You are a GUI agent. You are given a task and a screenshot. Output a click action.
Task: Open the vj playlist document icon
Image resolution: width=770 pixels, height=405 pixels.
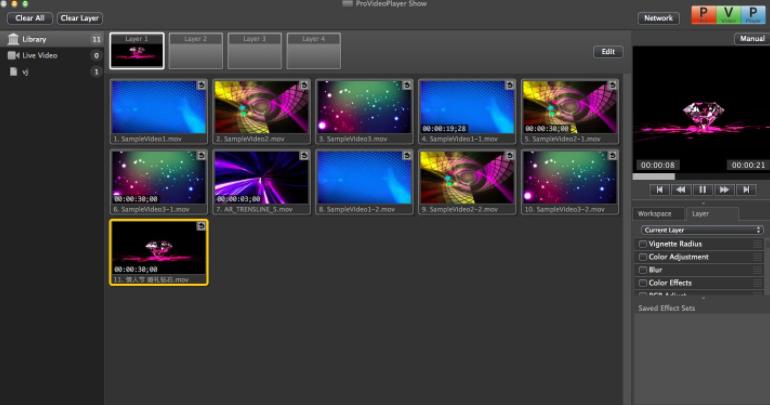tap(13, 71)
